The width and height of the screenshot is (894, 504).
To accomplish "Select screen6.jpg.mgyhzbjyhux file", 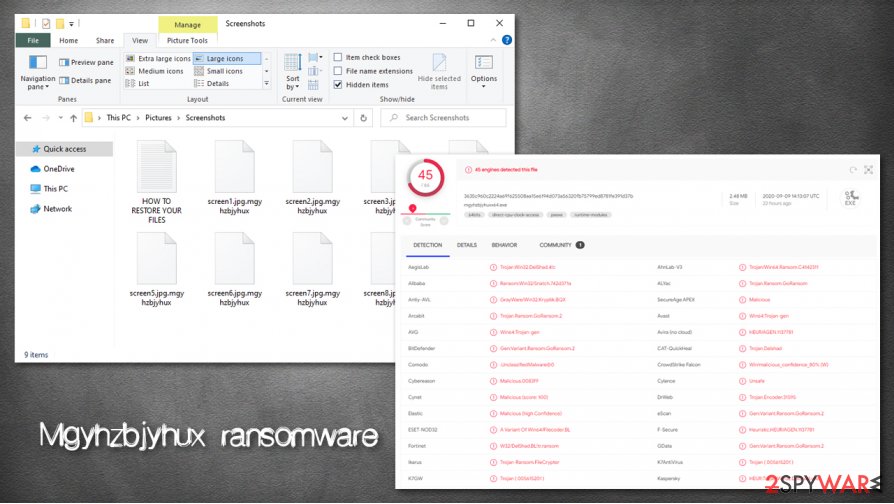I will (x=234, y=269).
